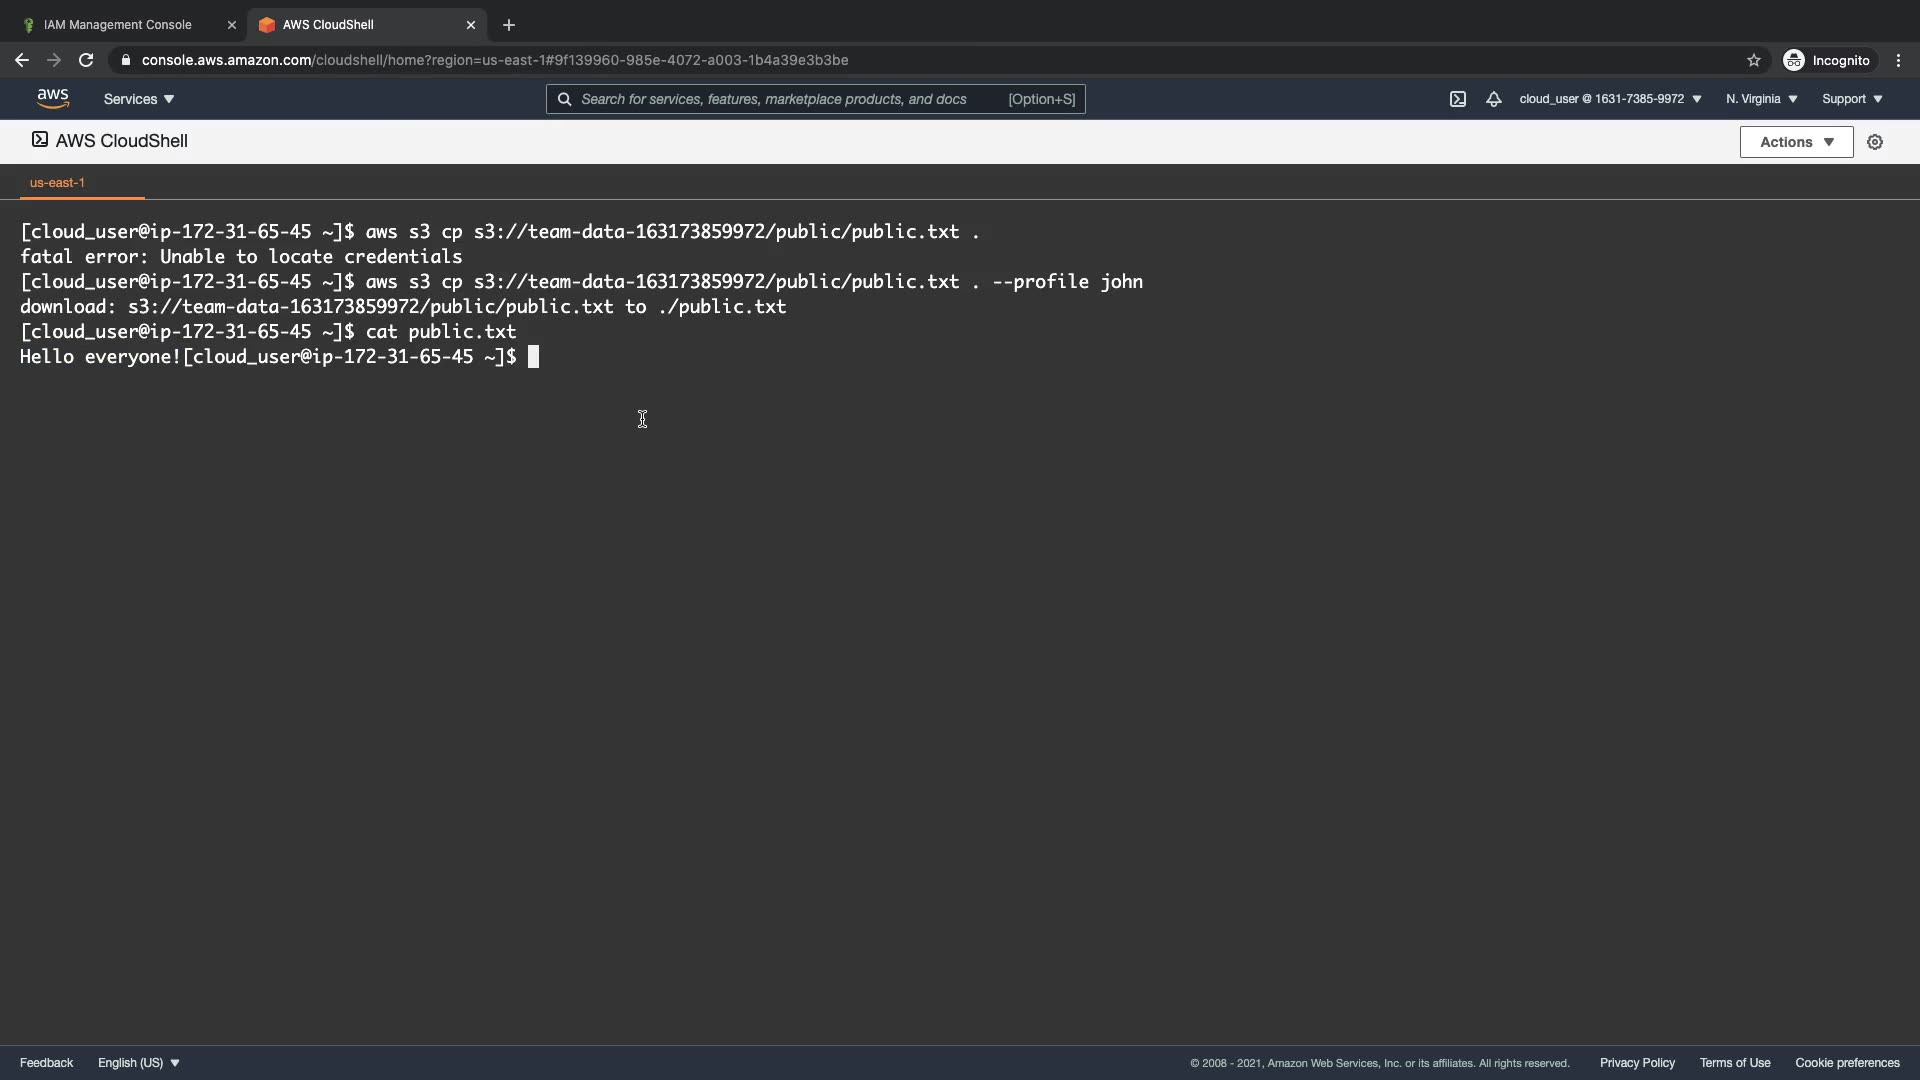This screenshot has height=1080, width=1920.
Task: Close the AWS CloudShell browser tab
Action: (x=471, y=25)
